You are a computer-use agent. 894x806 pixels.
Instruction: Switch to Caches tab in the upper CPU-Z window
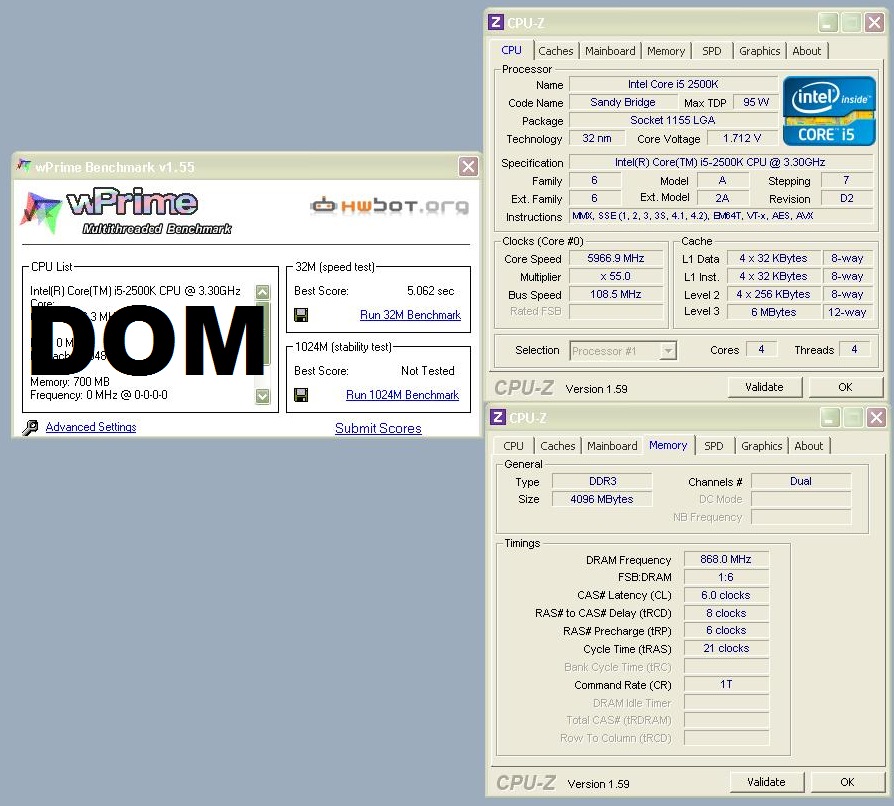556,51
